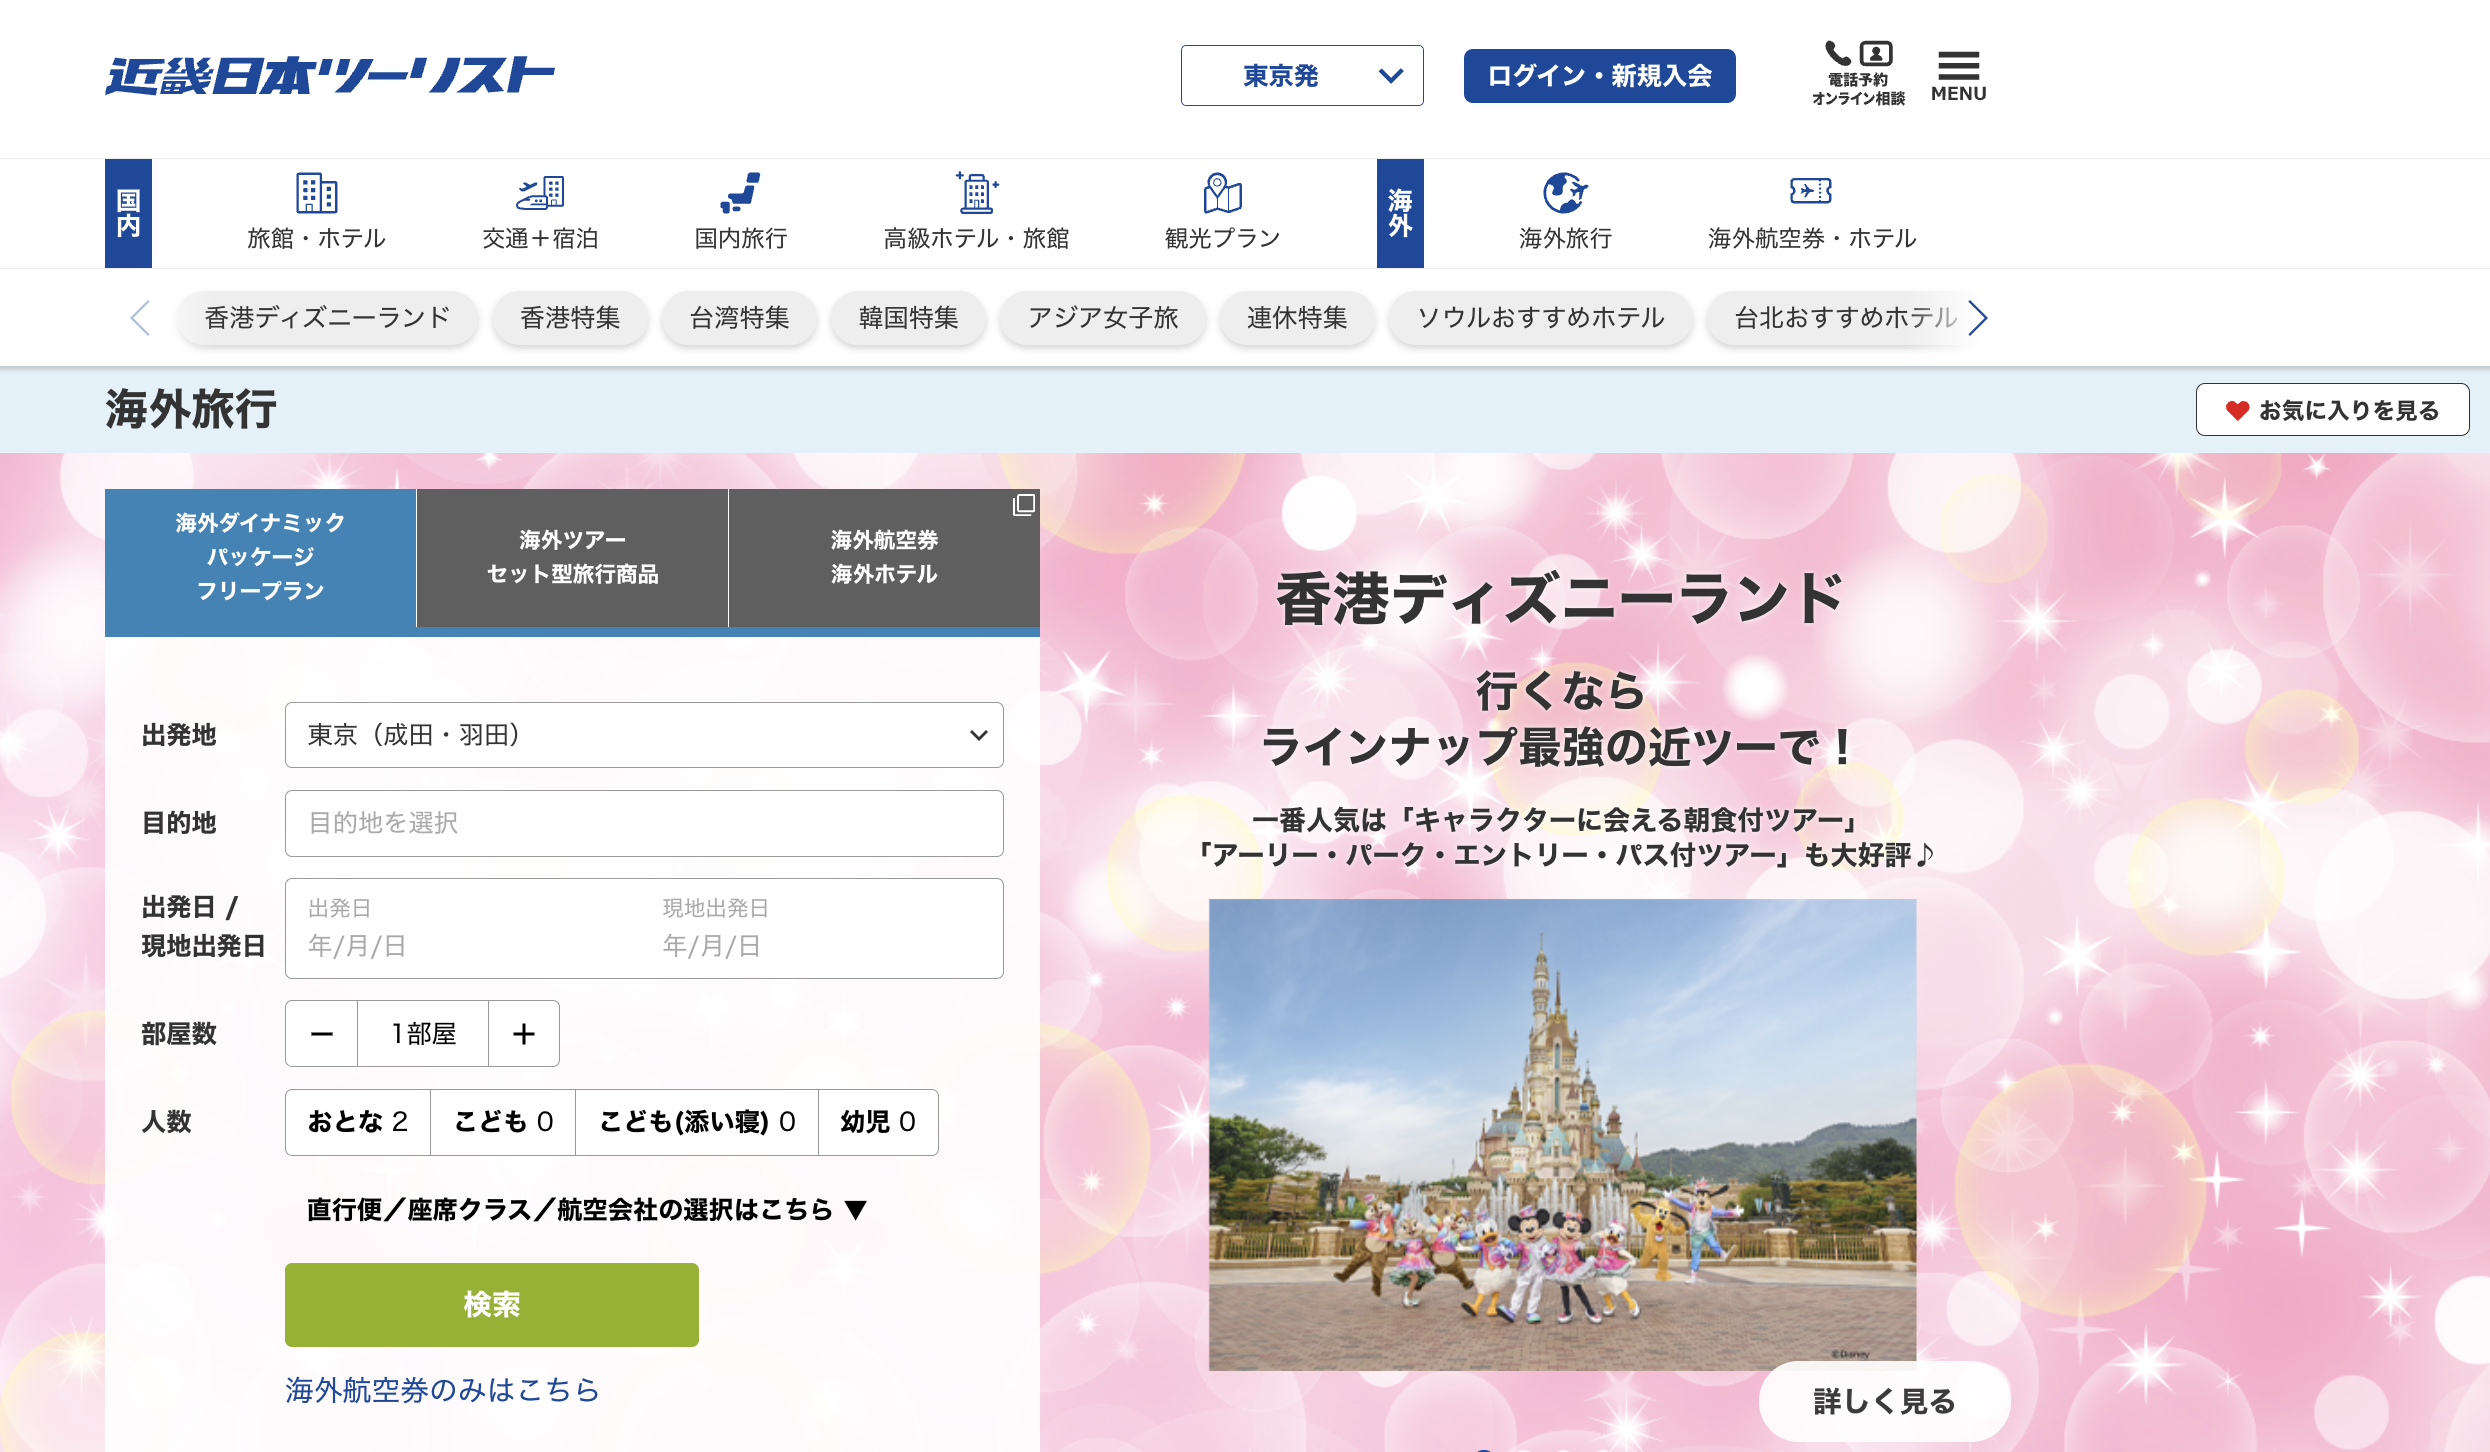Viewport: 2490px width, 1452px height.
Task: Click the 海外旅行 globe icon
Action: point(1565,192)
